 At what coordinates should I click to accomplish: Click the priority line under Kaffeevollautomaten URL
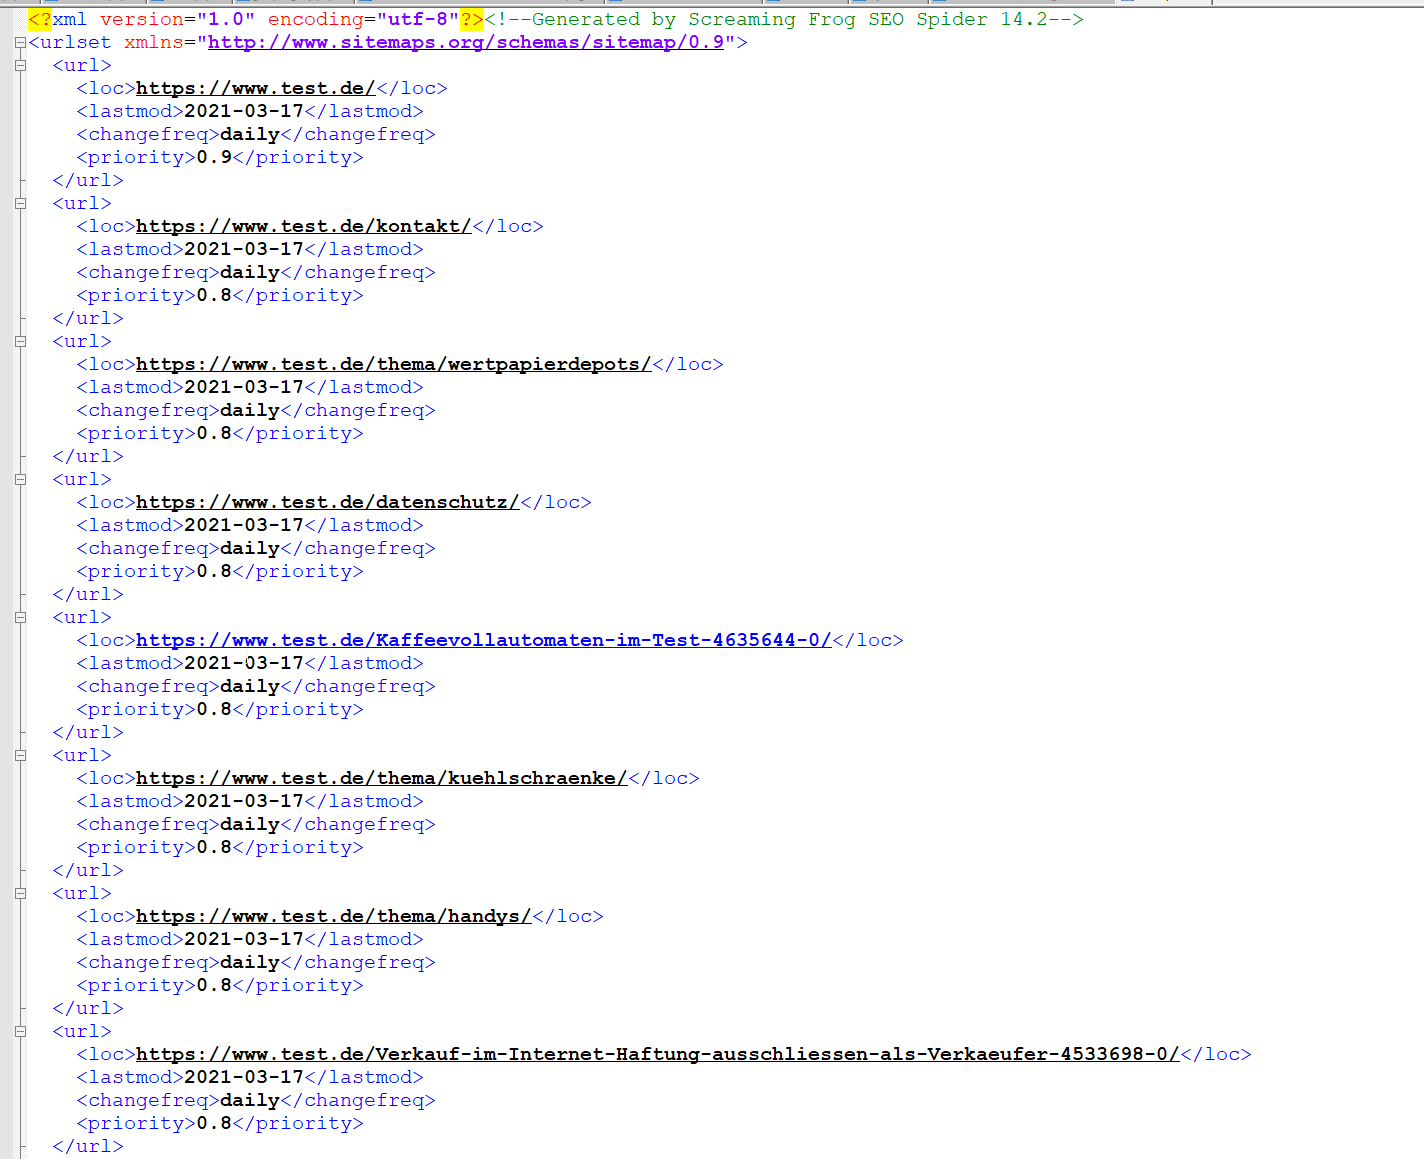pos(220,709)
